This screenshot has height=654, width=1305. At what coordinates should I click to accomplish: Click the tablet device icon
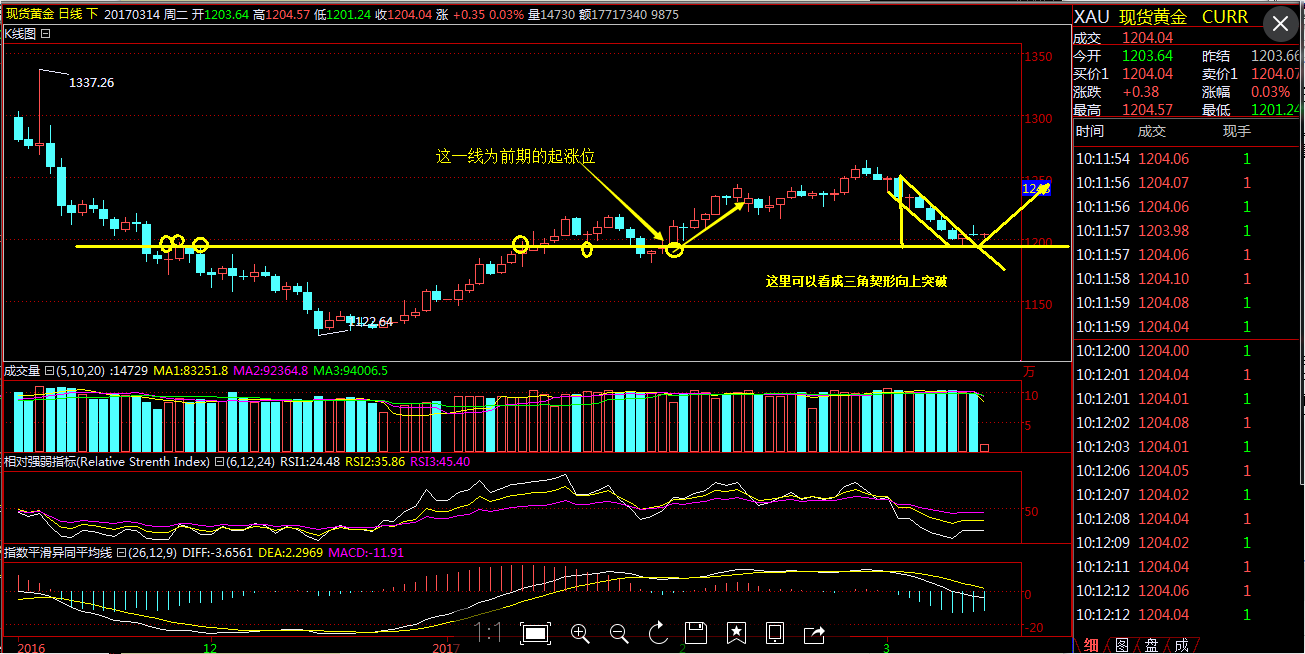tap(774, 633)
